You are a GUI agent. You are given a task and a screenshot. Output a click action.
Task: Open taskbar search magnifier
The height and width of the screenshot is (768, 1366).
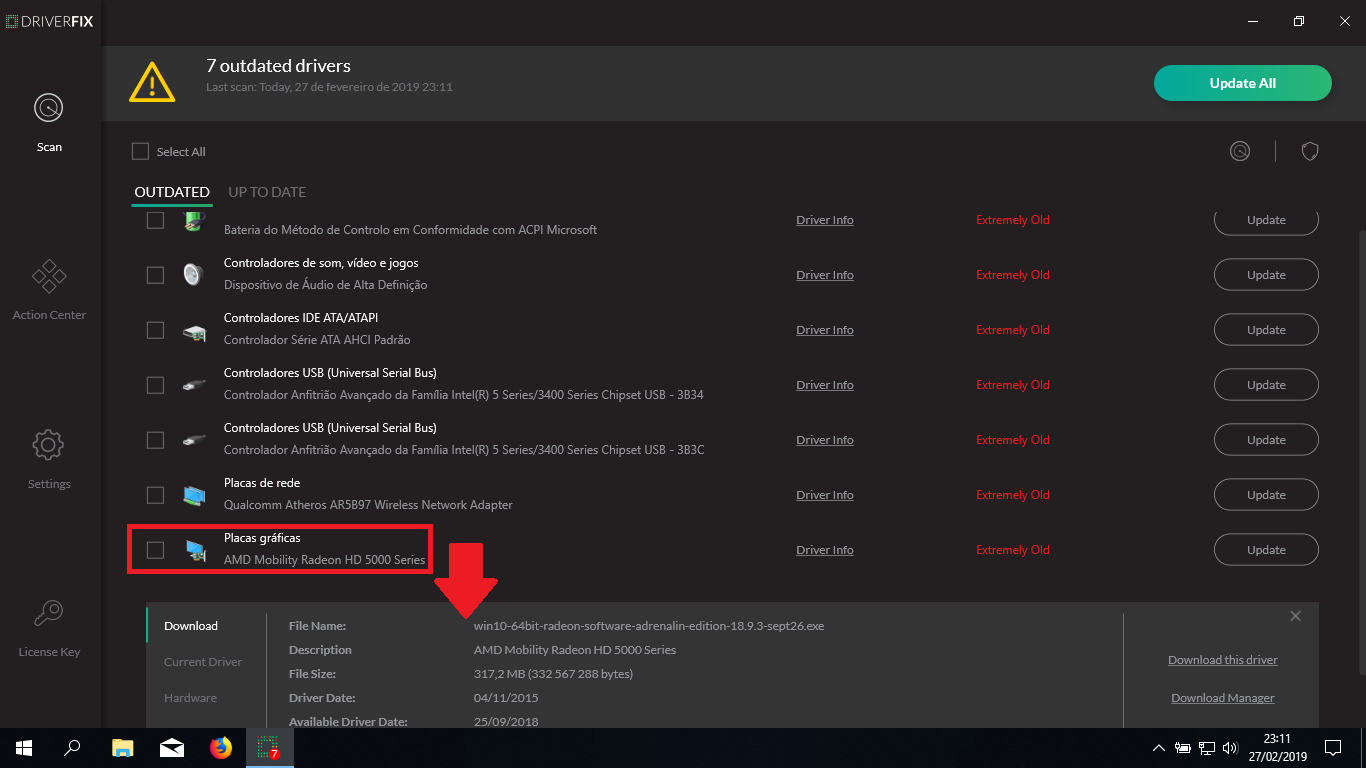point(72,747)
